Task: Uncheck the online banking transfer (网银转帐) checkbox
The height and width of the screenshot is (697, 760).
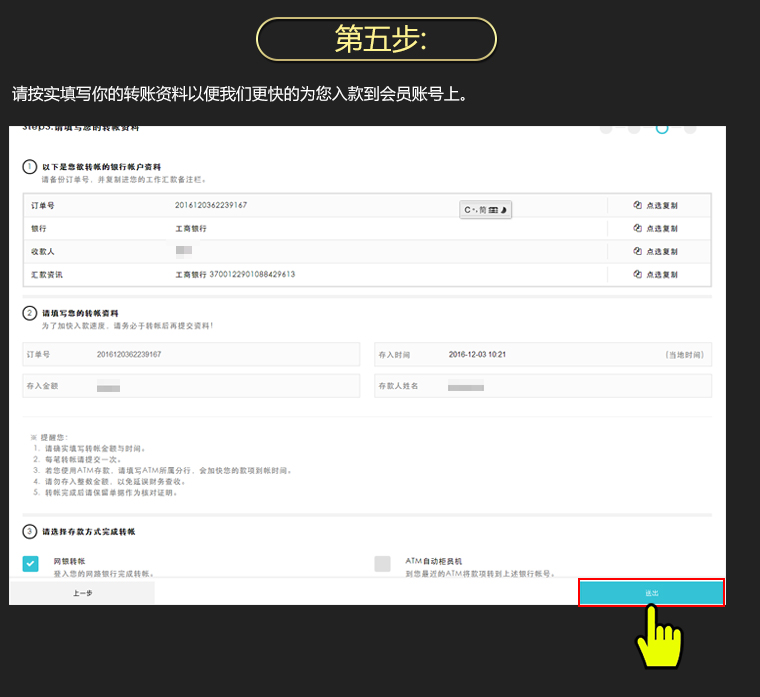Action: pos(31,564)
